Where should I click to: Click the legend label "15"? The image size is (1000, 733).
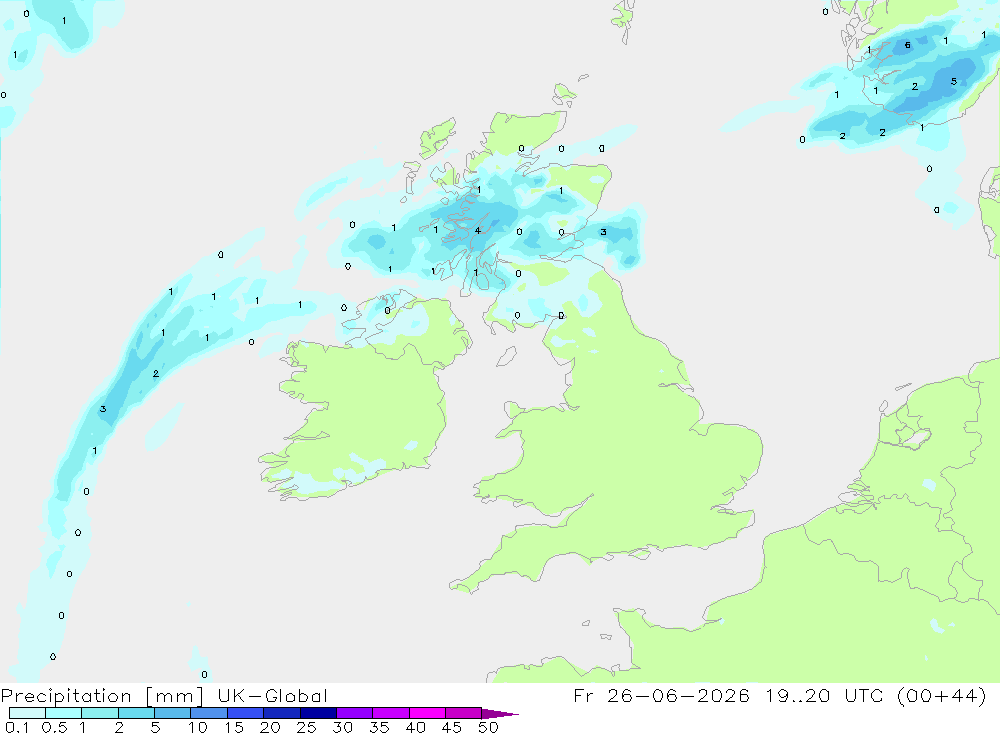pyautogui.click(x=234, y=727)
